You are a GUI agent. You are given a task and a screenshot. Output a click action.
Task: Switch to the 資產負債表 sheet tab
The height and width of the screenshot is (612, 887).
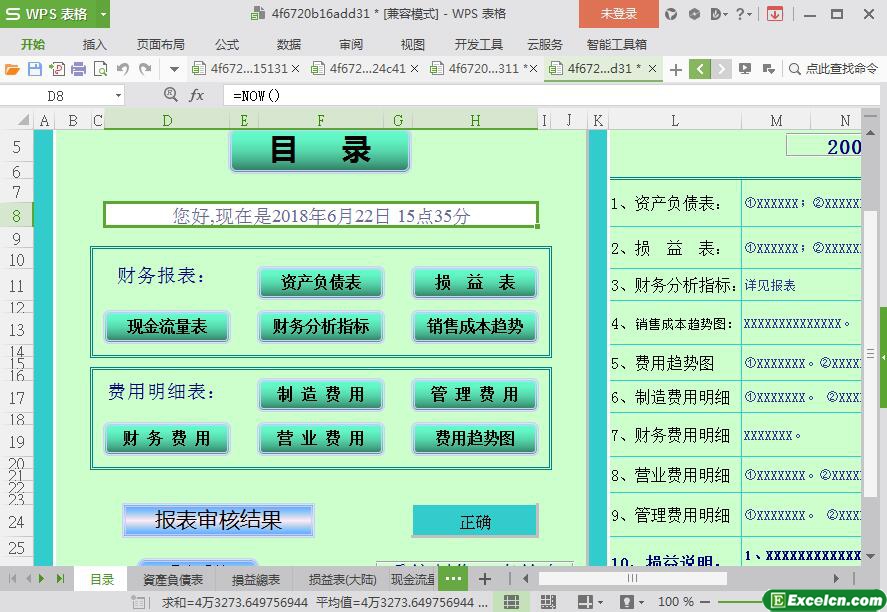pyautogui.click(x=172, y=579)
